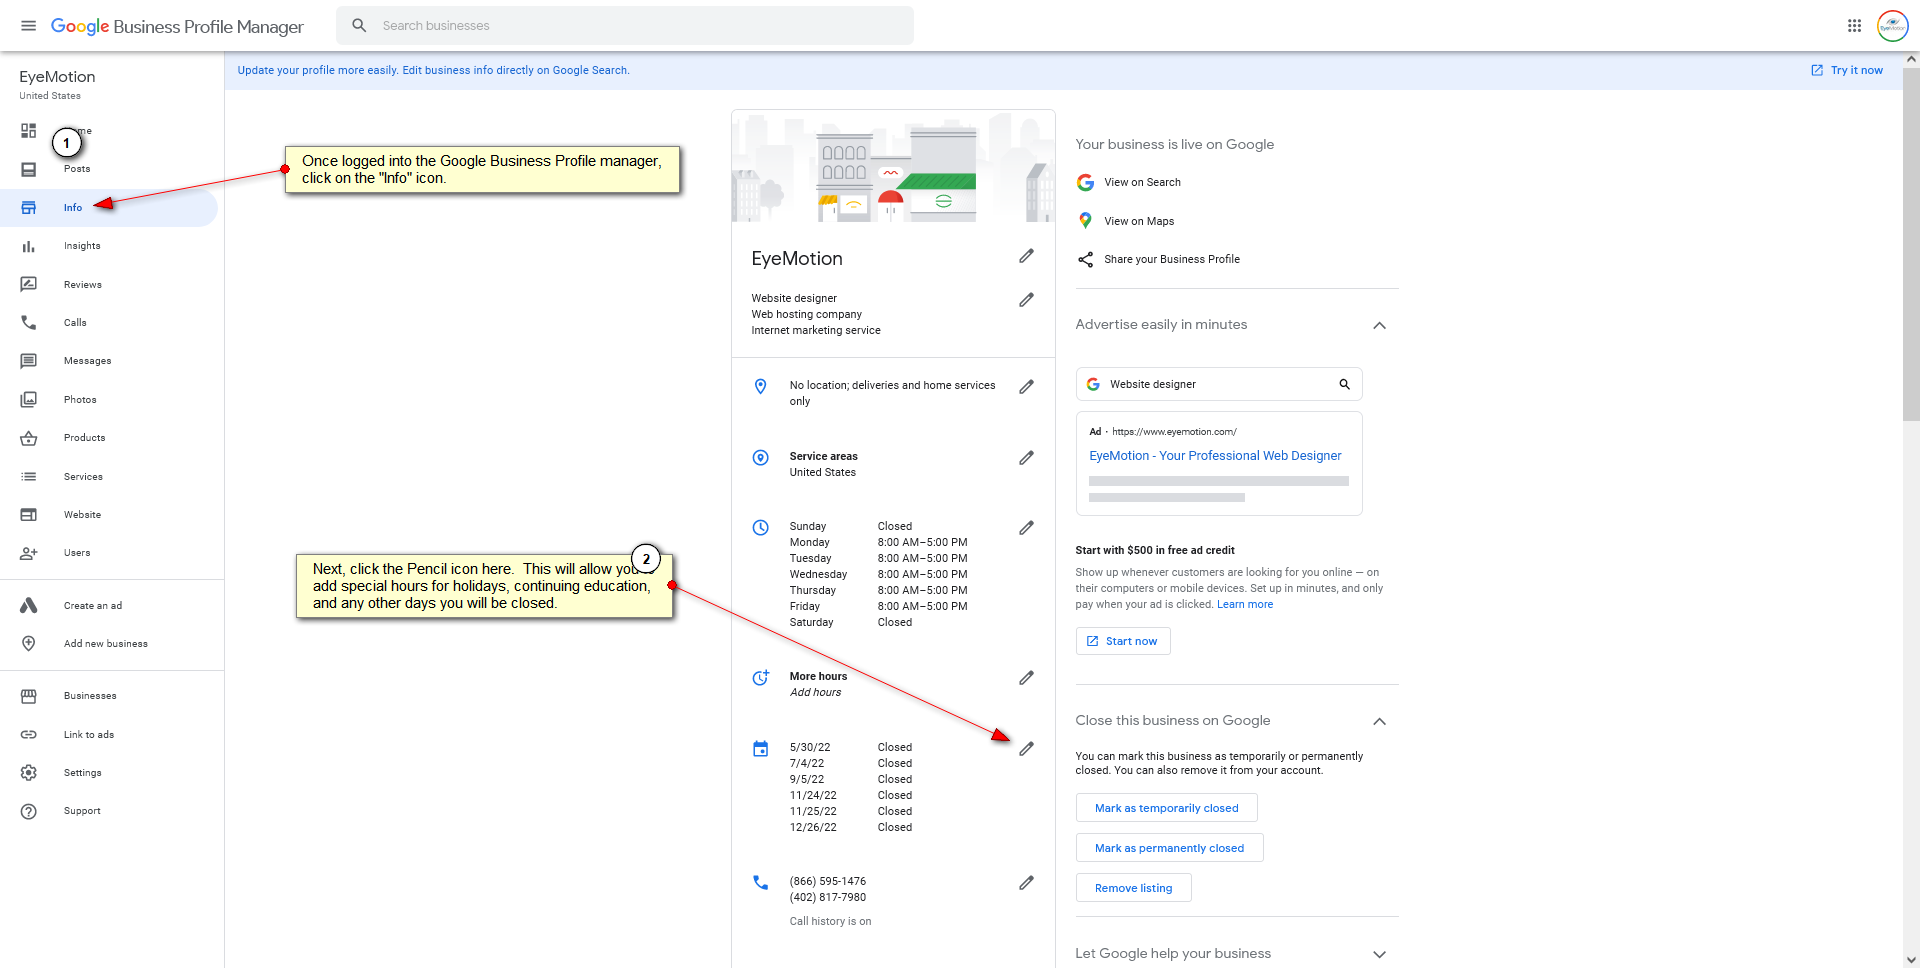Open EyeMotion ad headline link
This screenshot has height=968, width=1920.
(1215, 456)
